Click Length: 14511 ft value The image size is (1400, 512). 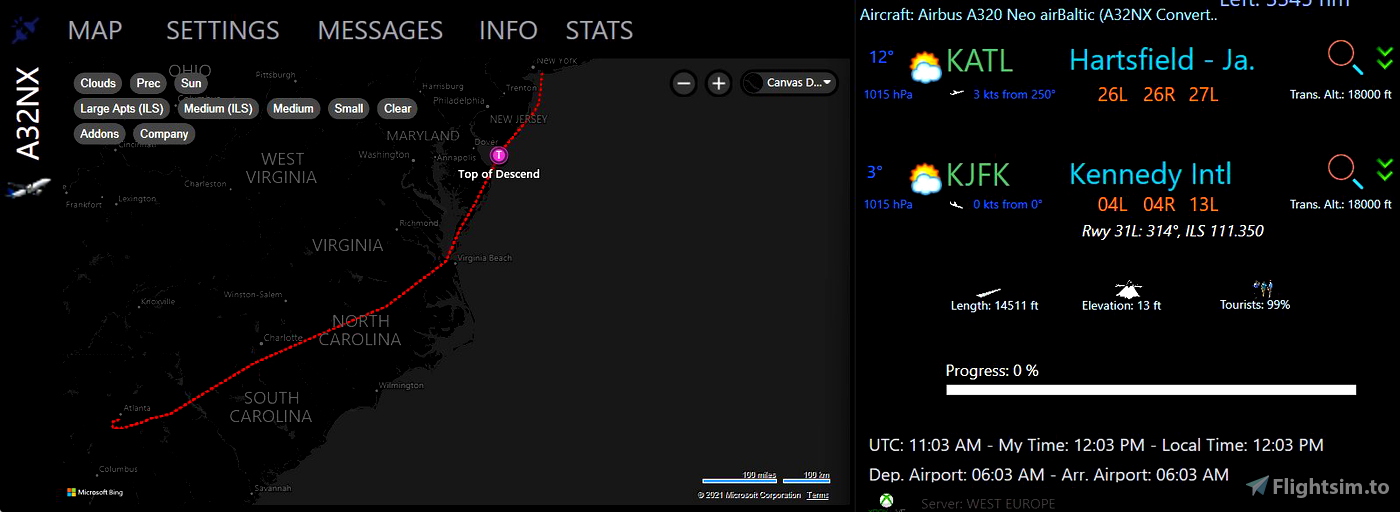(994, 306)
